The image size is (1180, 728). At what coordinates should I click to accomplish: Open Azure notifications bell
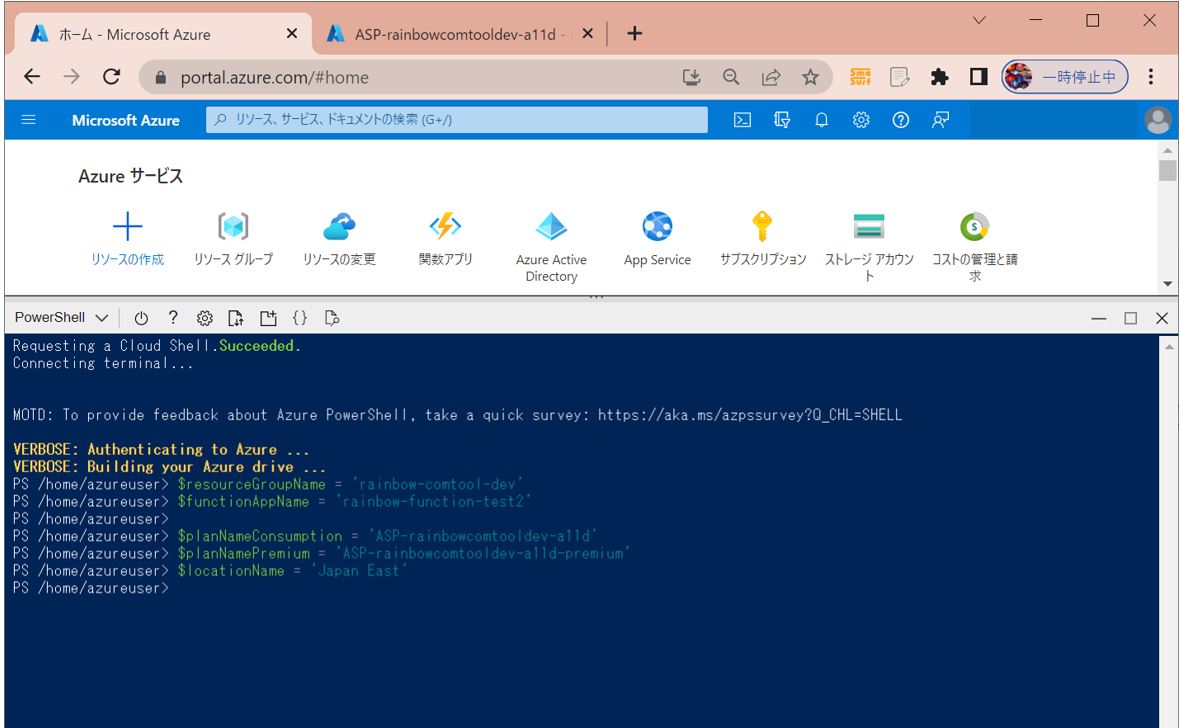click(x=821, y=120)
